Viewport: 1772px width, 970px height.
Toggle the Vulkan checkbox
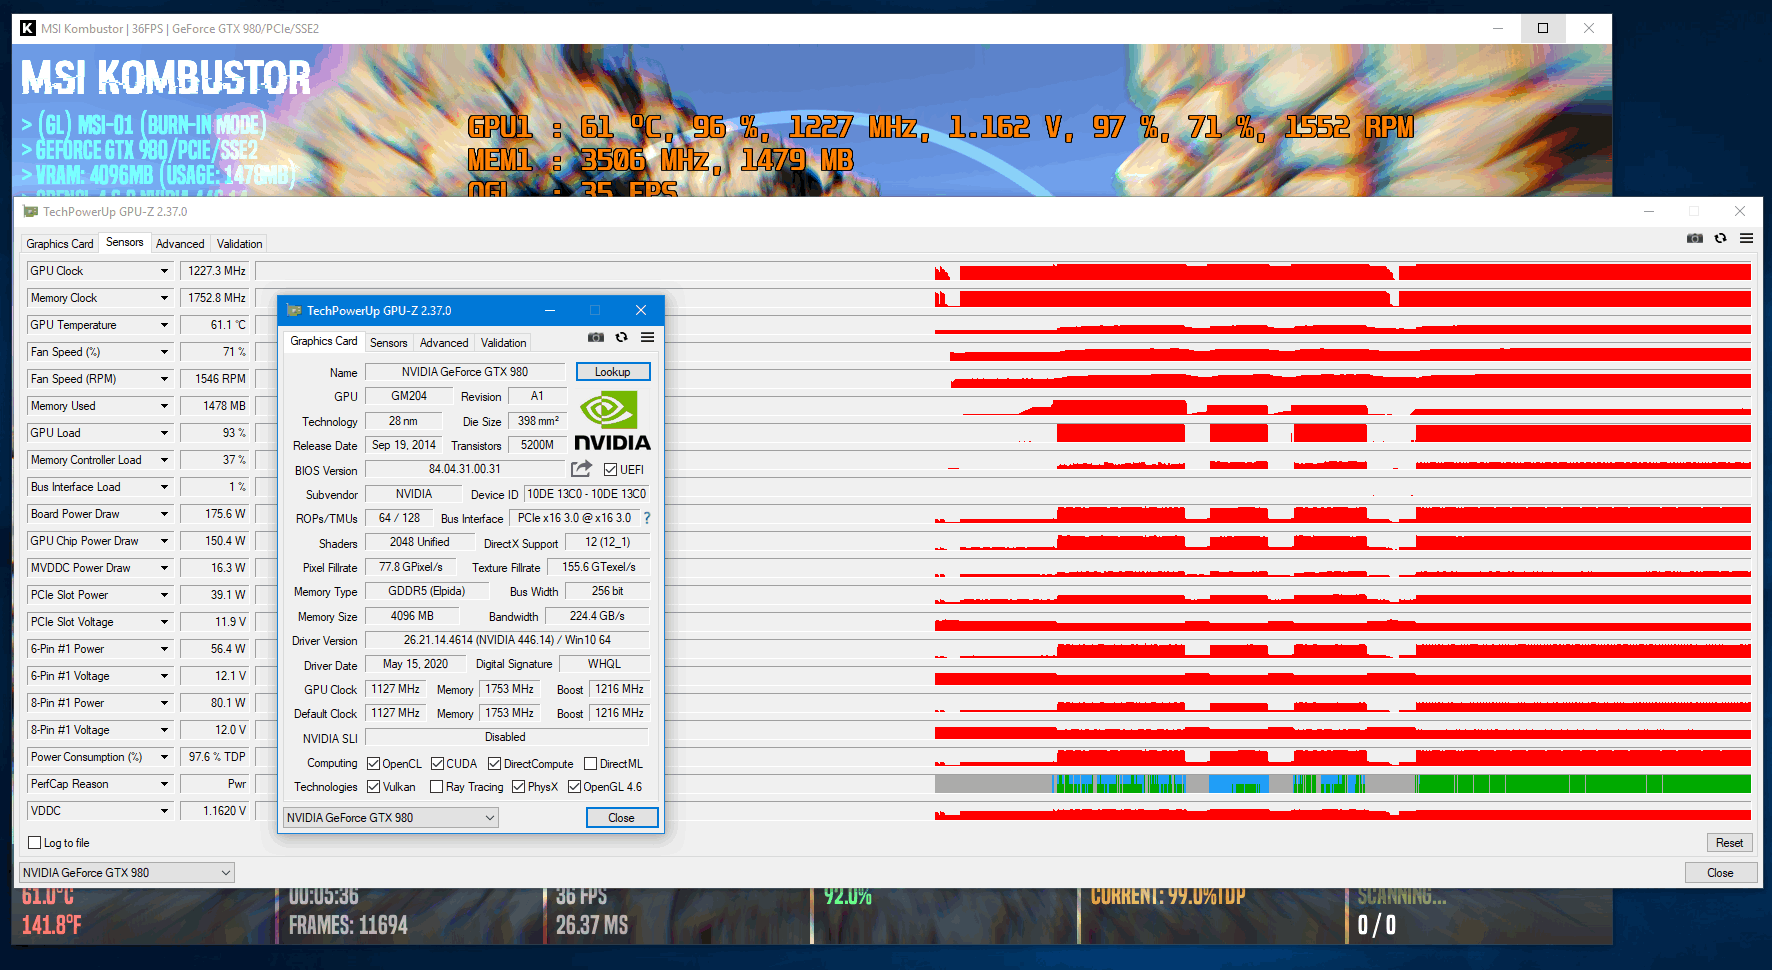point(373,786)
